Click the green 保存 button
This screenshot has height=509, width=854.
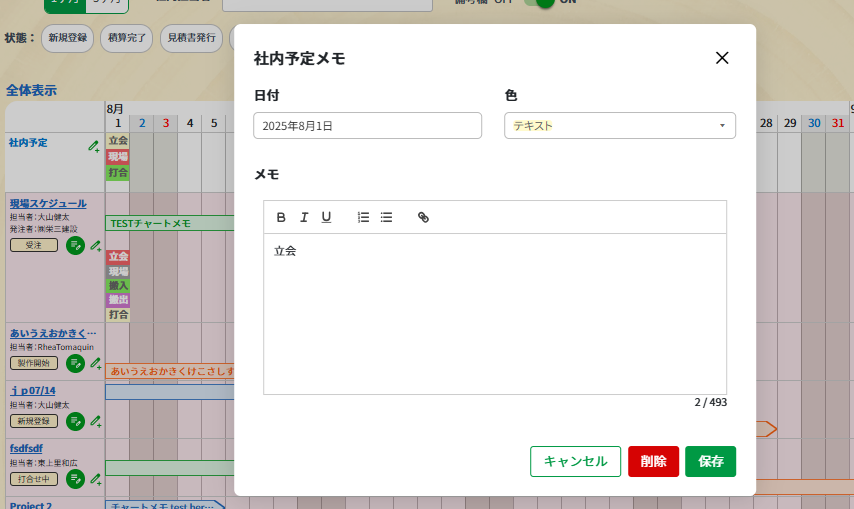click(711, 462)
